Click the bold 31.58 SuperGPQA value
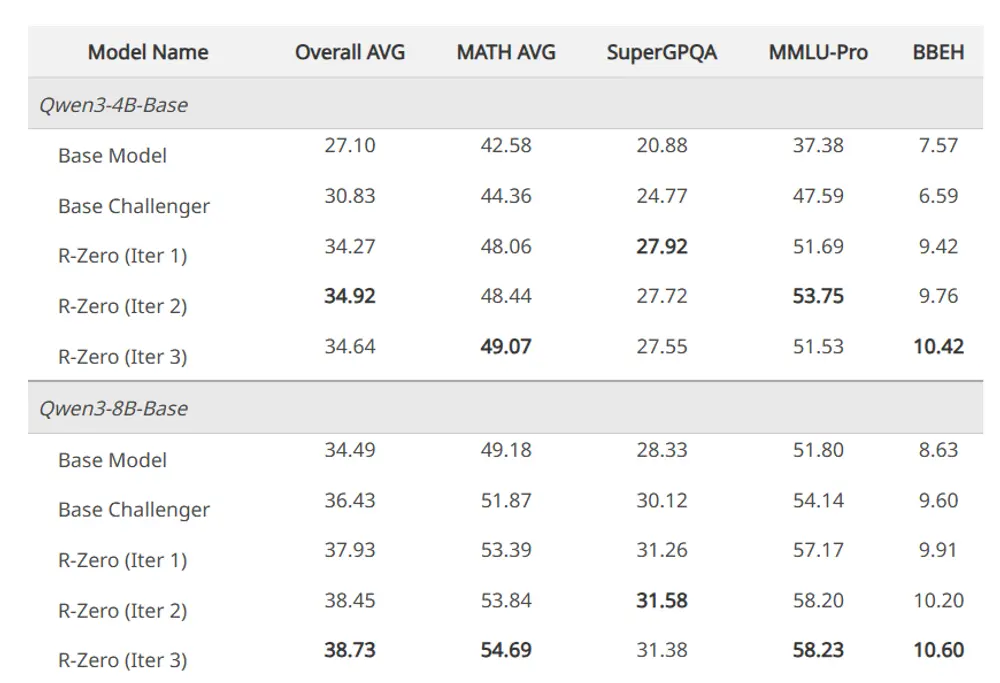This screenshot has height=683, width=1000. pos(662,600)
